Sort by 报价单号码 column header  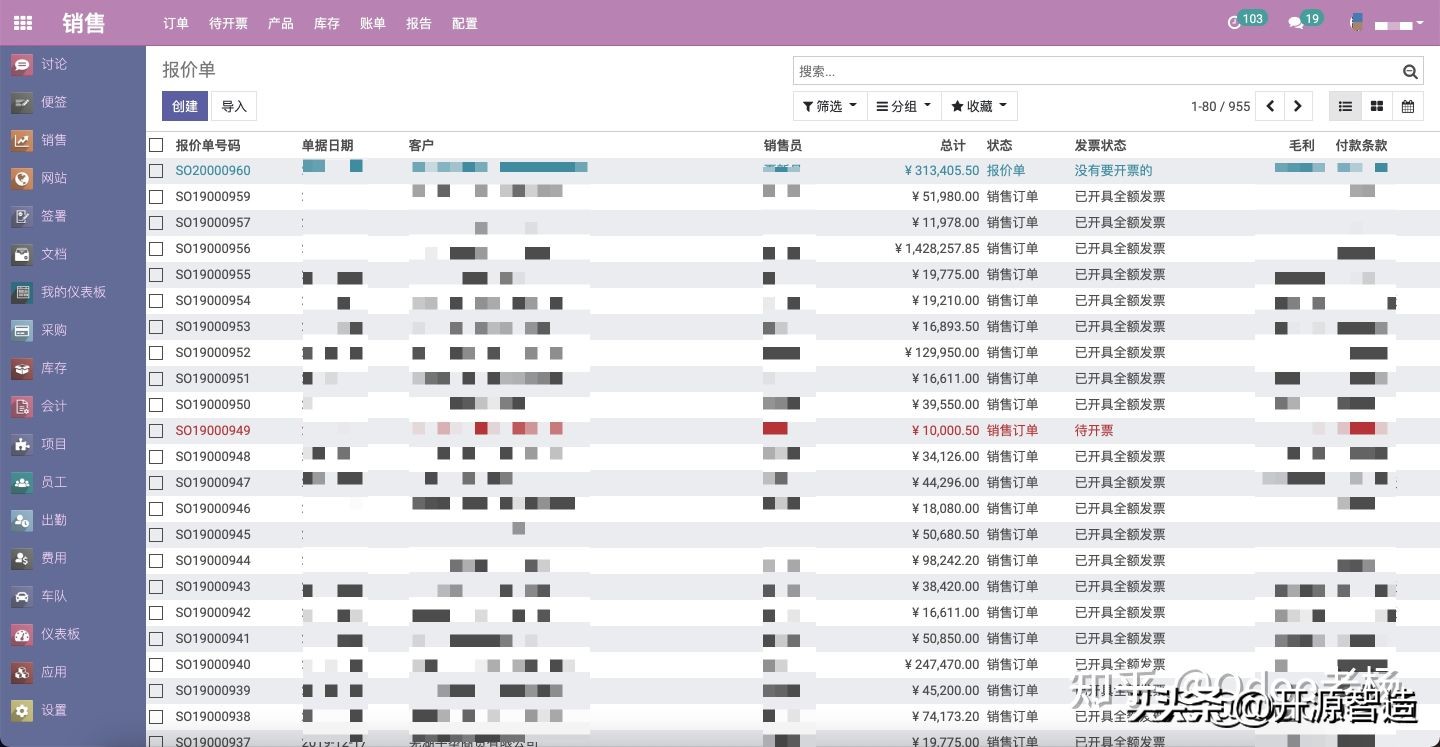(x=208, y=145)
